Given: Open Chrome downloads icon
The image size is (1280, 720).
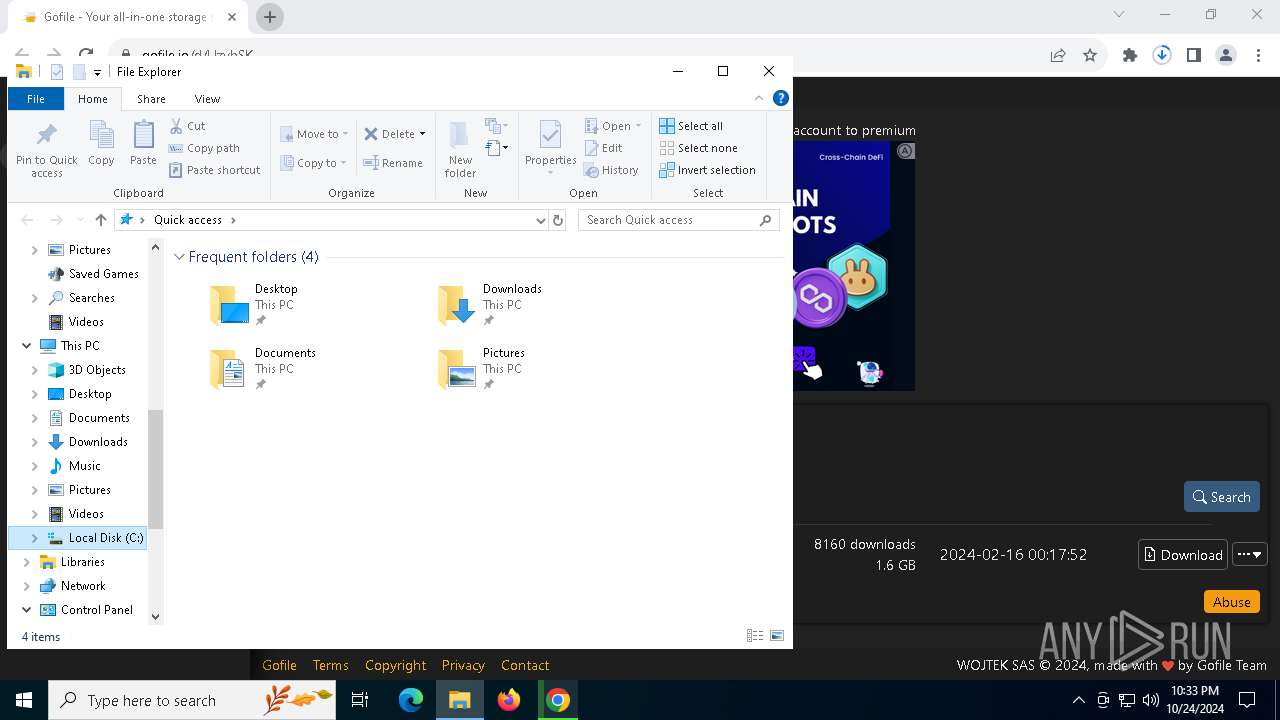Looking at the screenshot, I should [x=1162, y=56].
